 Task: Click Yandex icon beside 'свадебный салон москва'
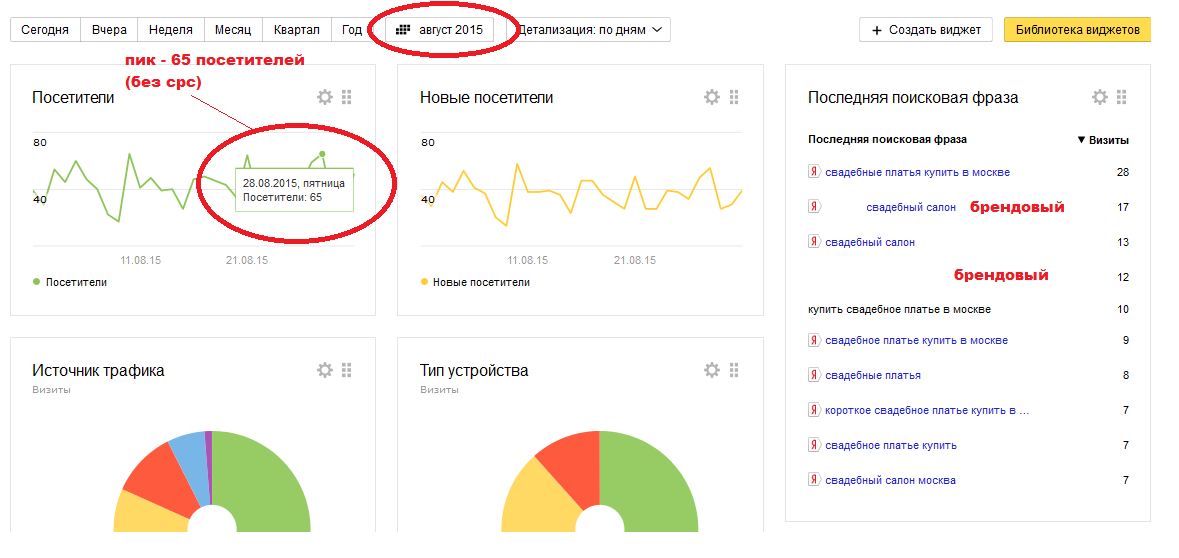point(814,480)
